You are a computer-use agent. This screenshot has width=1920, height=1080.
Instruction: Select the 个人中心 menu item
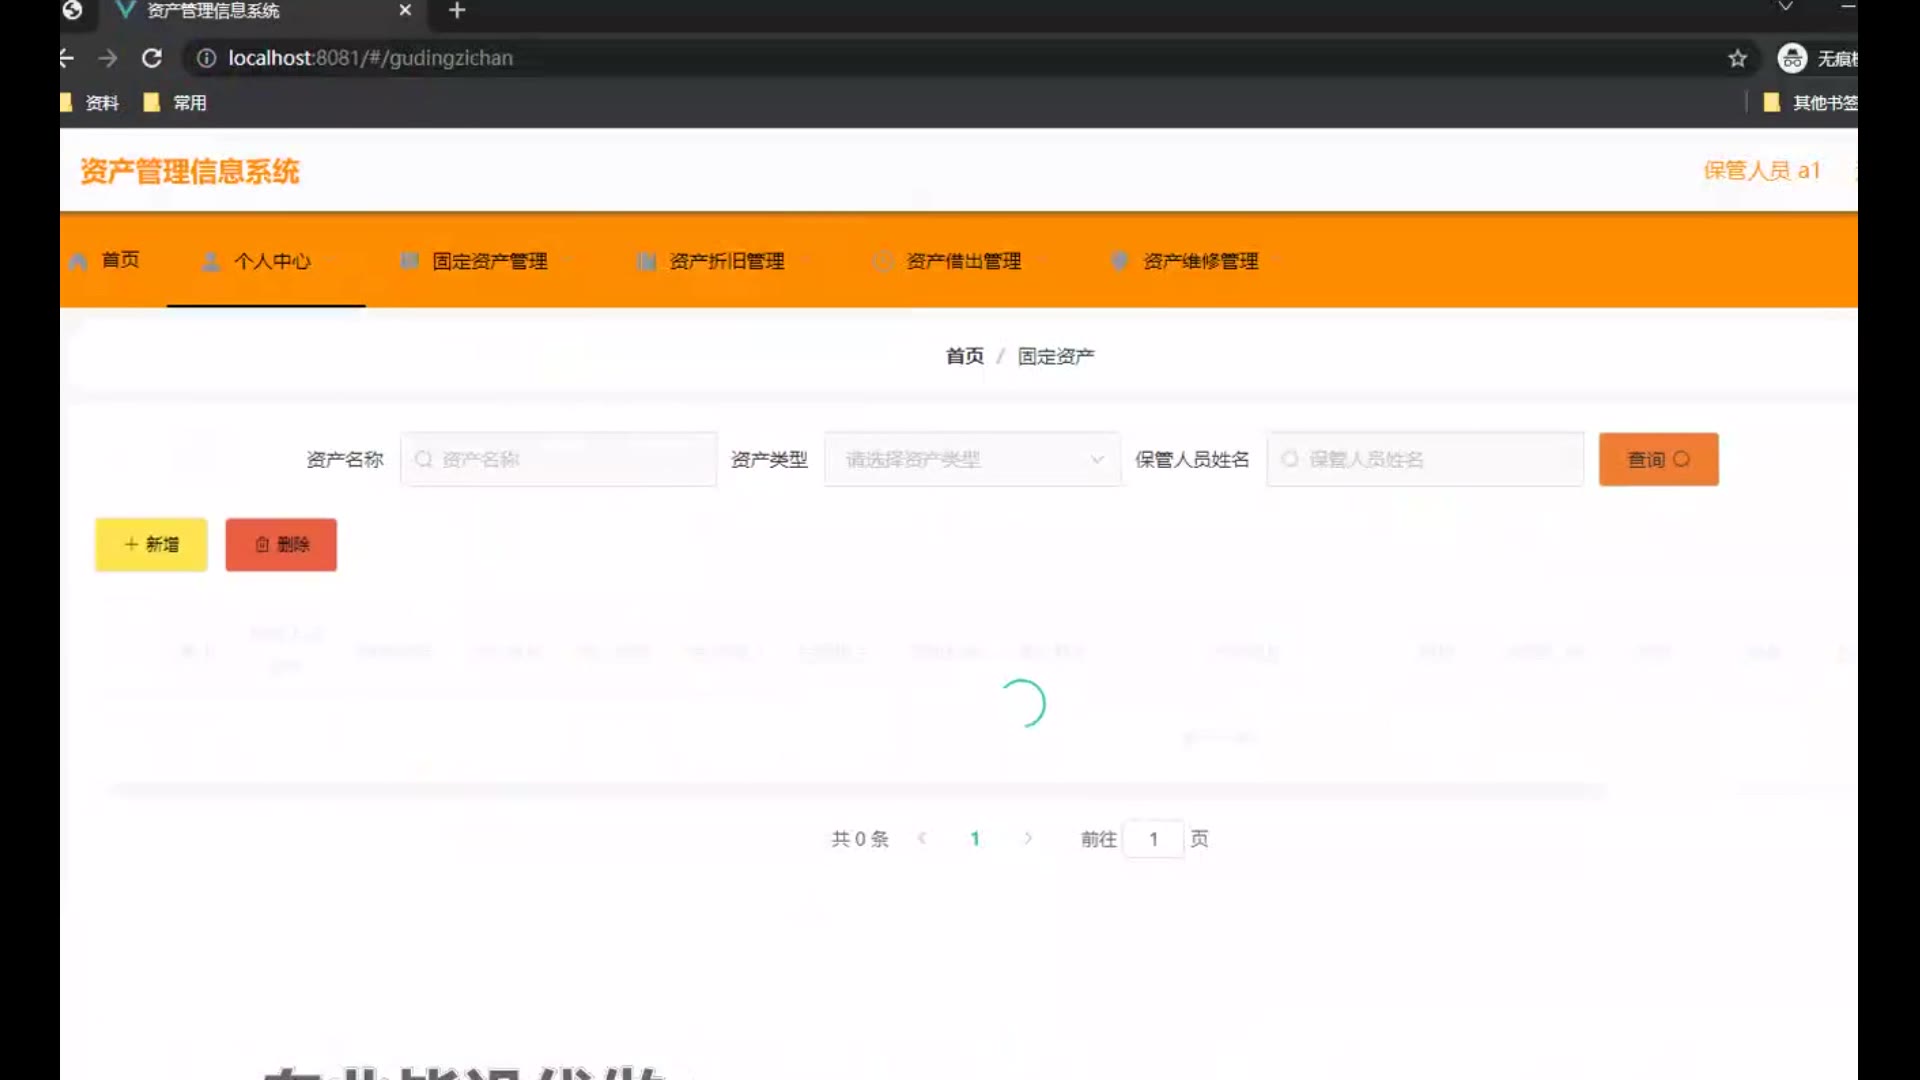[x=271, y=261]
